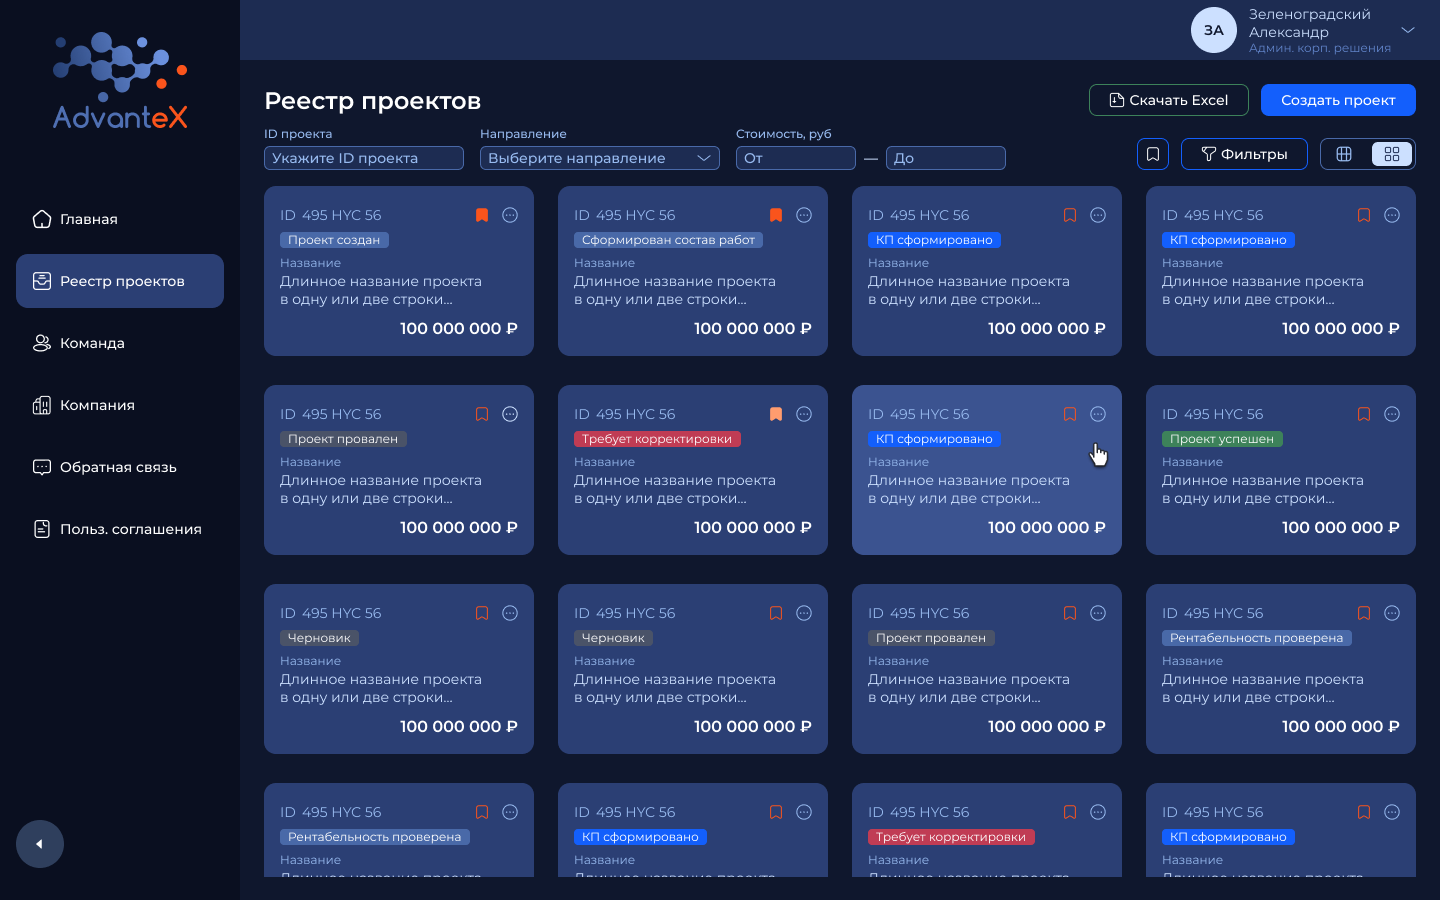Toggle the bookmark on the Сформирован состав работ card

[776, 215]
